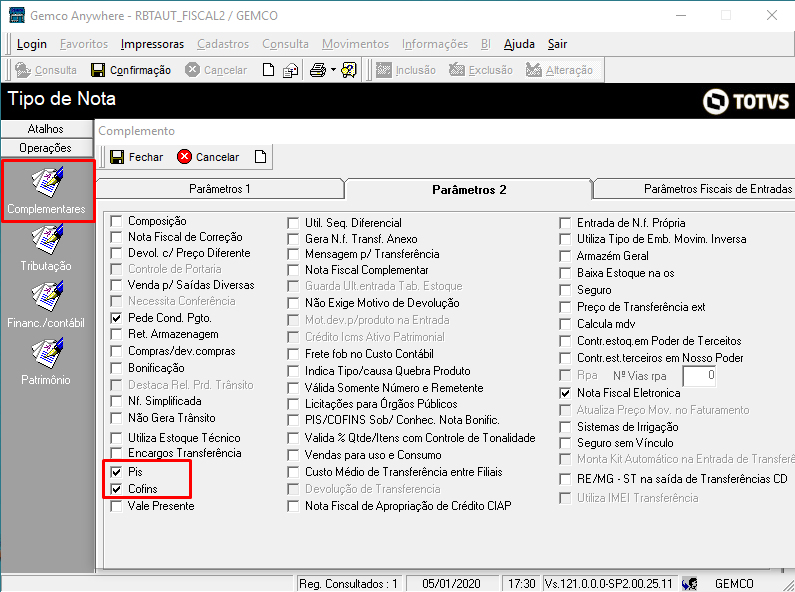Click the 05/01/2020 date in status bar

click(451, 584)
